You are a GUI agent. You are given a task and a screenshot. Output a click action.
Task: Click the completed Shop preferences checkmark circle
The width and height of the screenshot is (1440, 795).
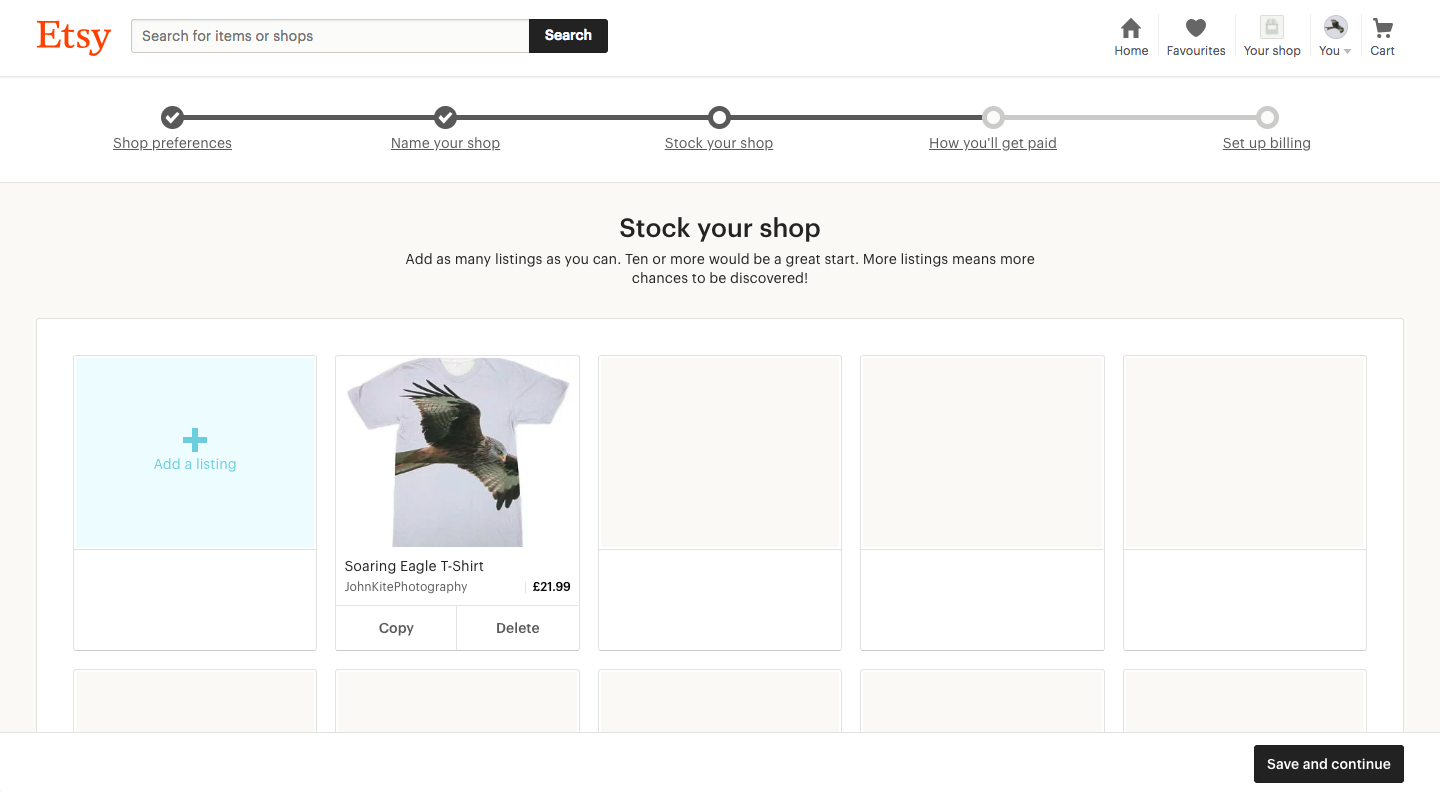click(x=172, y=117)
